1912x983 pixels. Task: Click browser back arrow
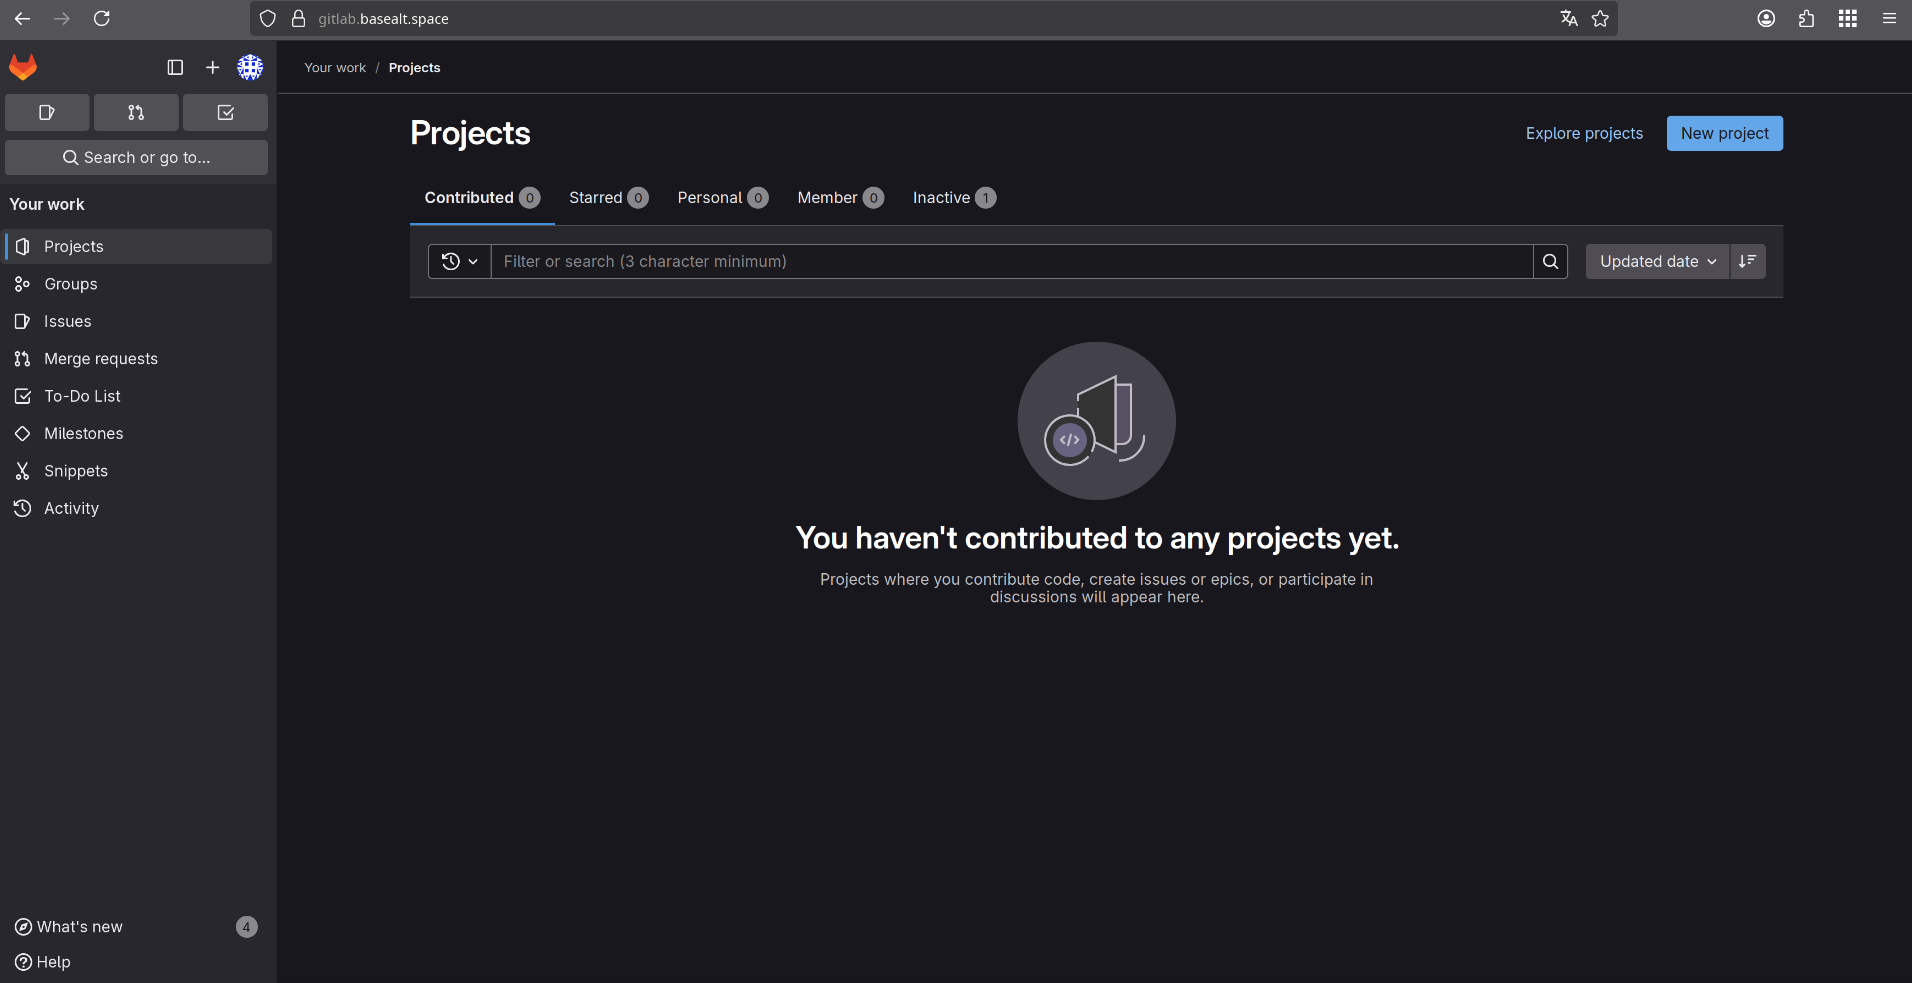coord(22,18)
